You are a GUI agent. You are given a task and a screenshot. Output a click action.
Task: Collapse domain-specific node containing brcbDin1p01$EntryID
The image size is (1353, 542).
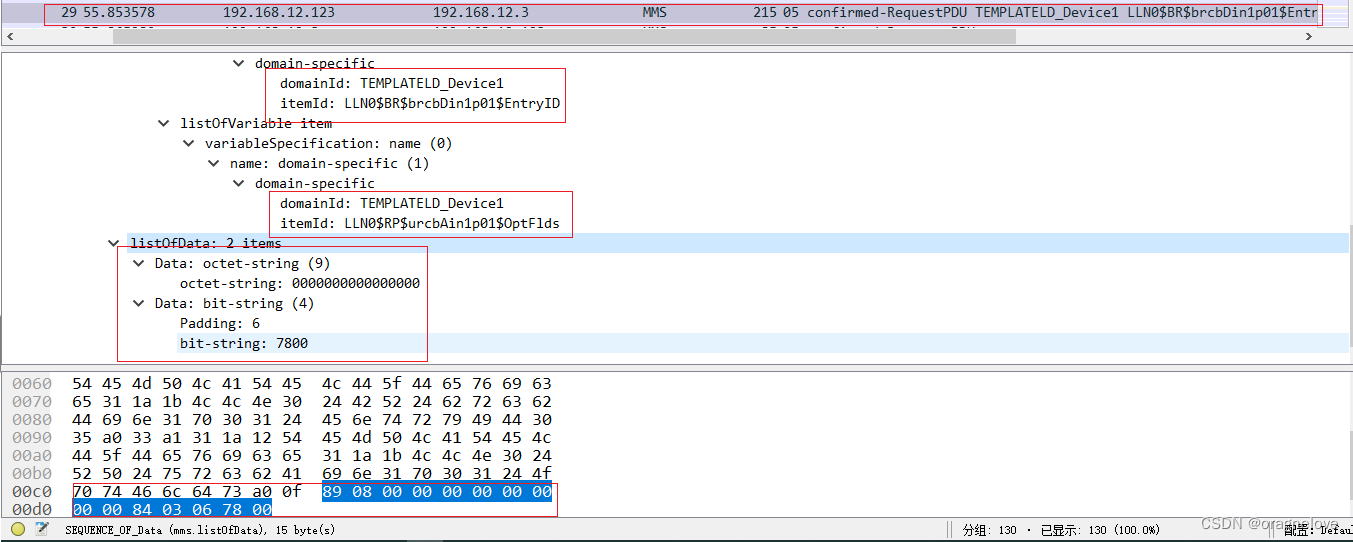click(x=238, y=63)
